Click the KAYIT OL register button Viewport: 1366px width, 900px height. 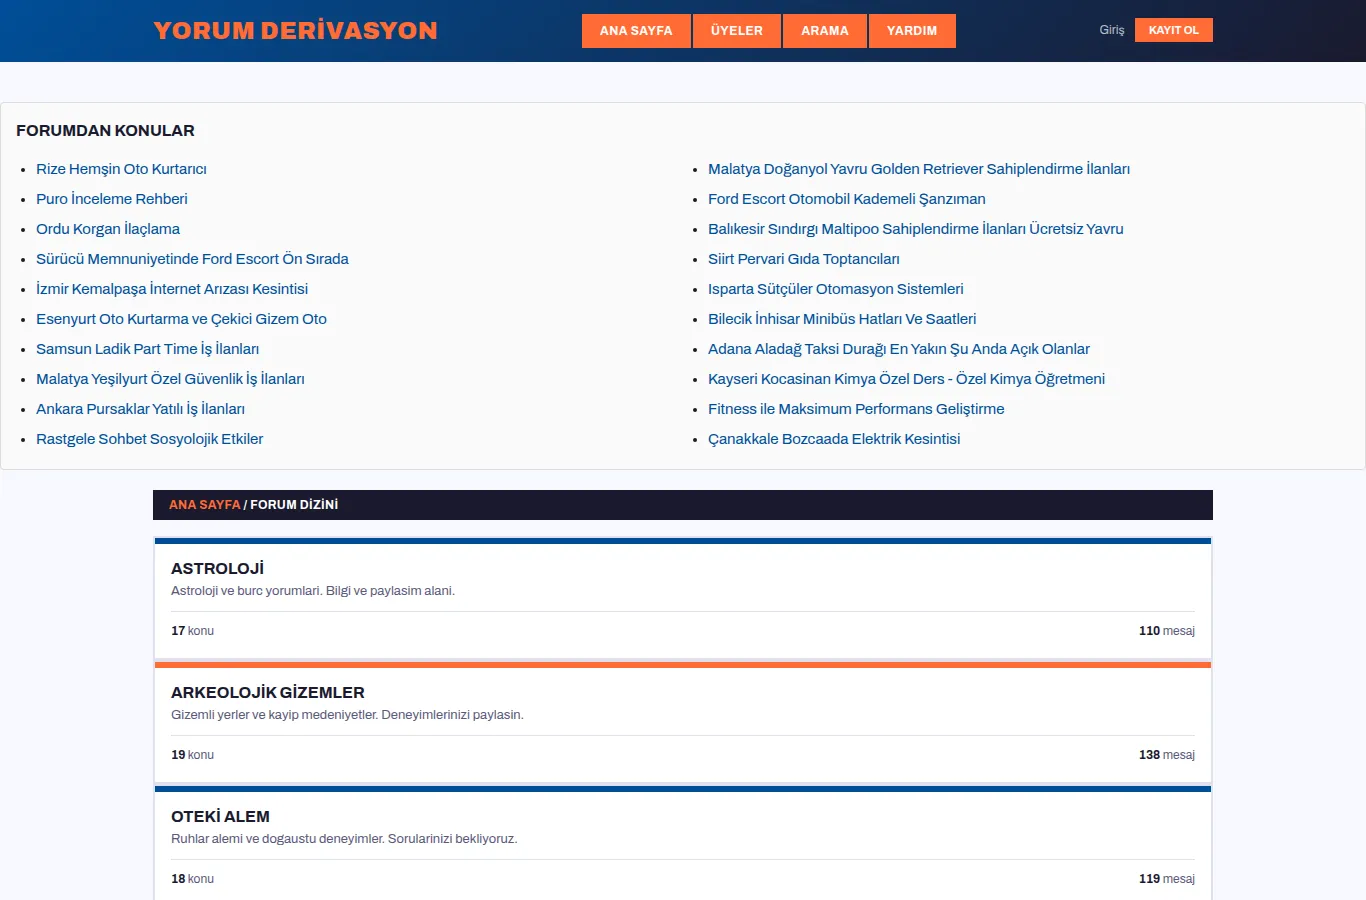tap(1174, 30)
